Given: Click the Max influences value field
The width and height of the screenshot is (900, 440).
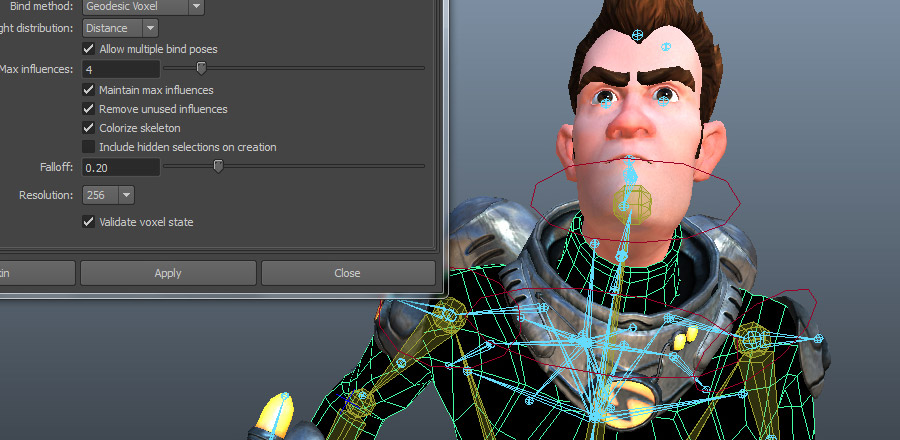Looking at the screenshot, I should click(121, 69).
